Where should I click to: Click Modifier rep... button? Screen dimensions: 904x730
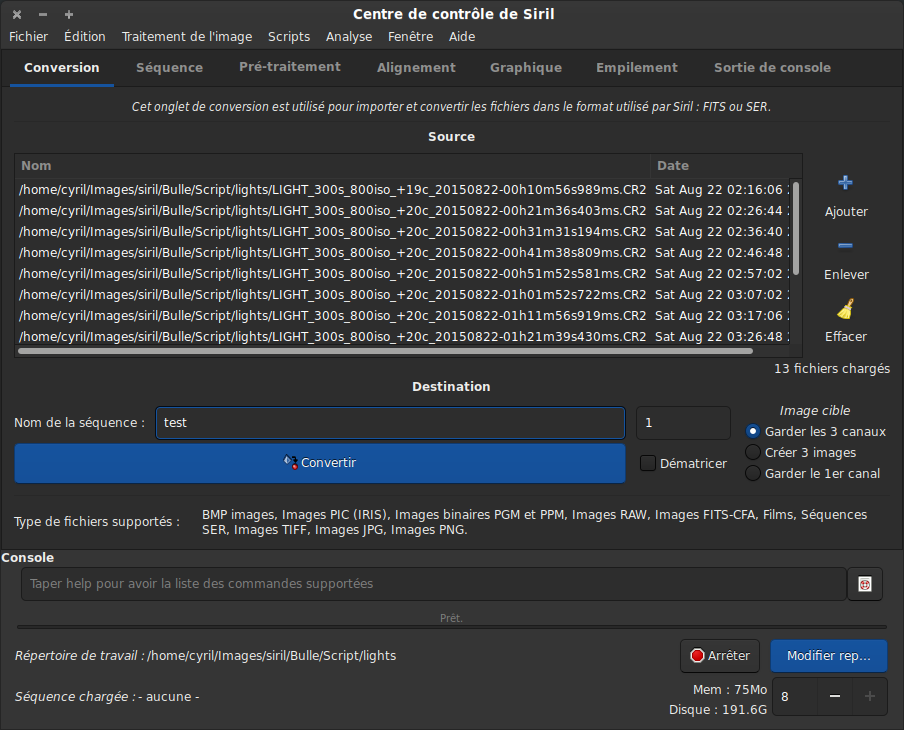[x=828, y=656]
